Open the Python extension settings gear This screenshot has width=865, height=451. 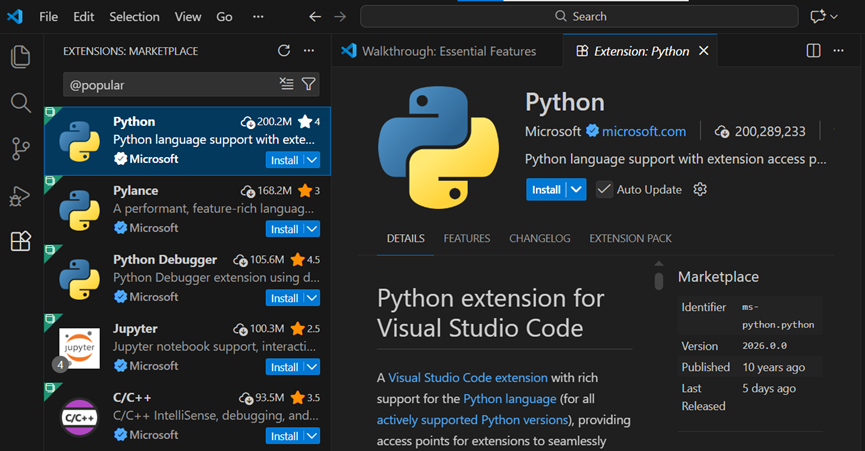coord(700,190)
